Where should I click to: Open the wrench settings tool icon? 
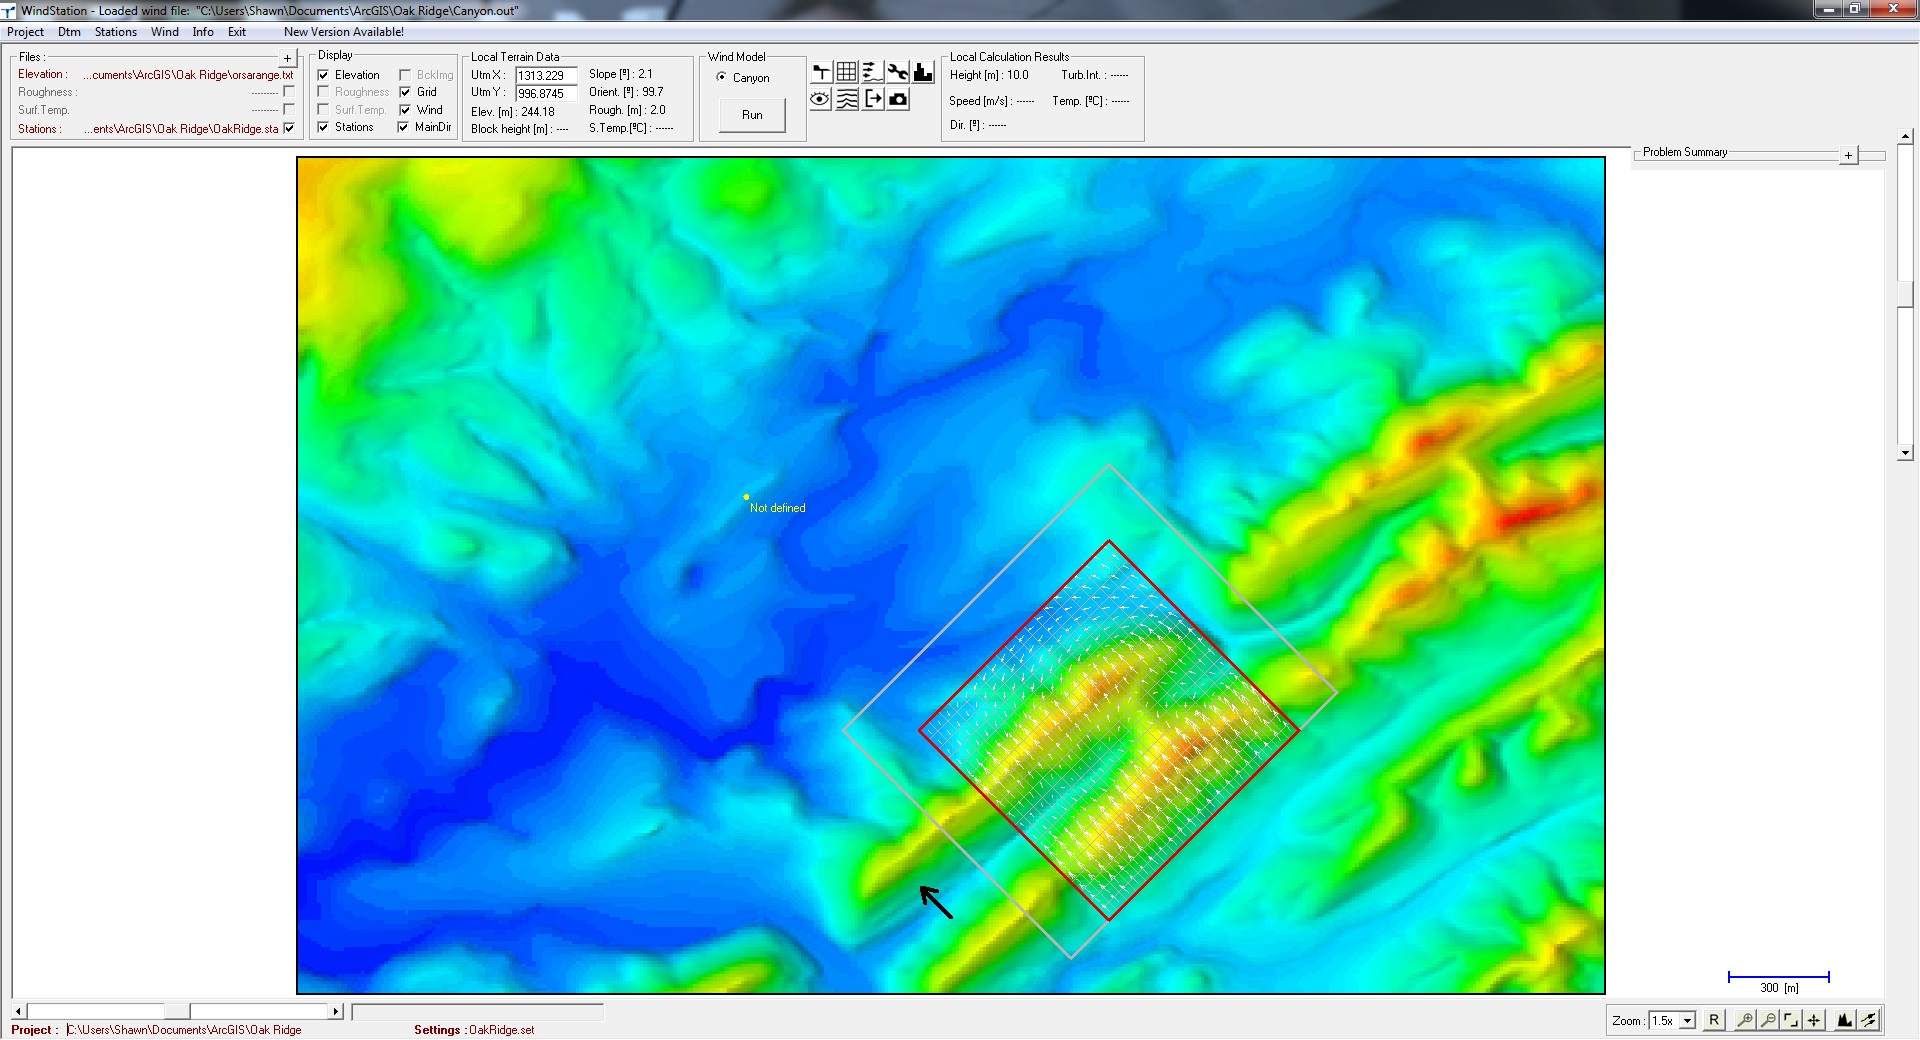coord(898,72)
